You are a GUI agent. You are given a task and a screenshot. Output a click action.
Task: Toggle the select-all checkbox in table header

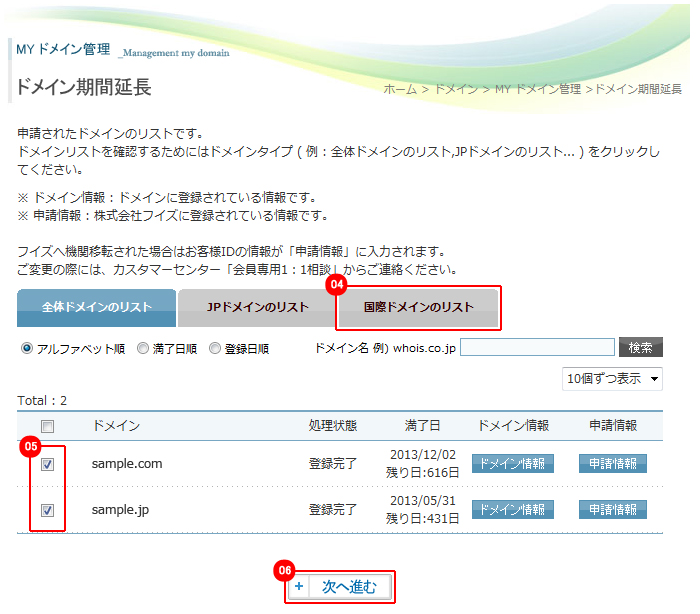pyautogui.click(x=47, y=427)
